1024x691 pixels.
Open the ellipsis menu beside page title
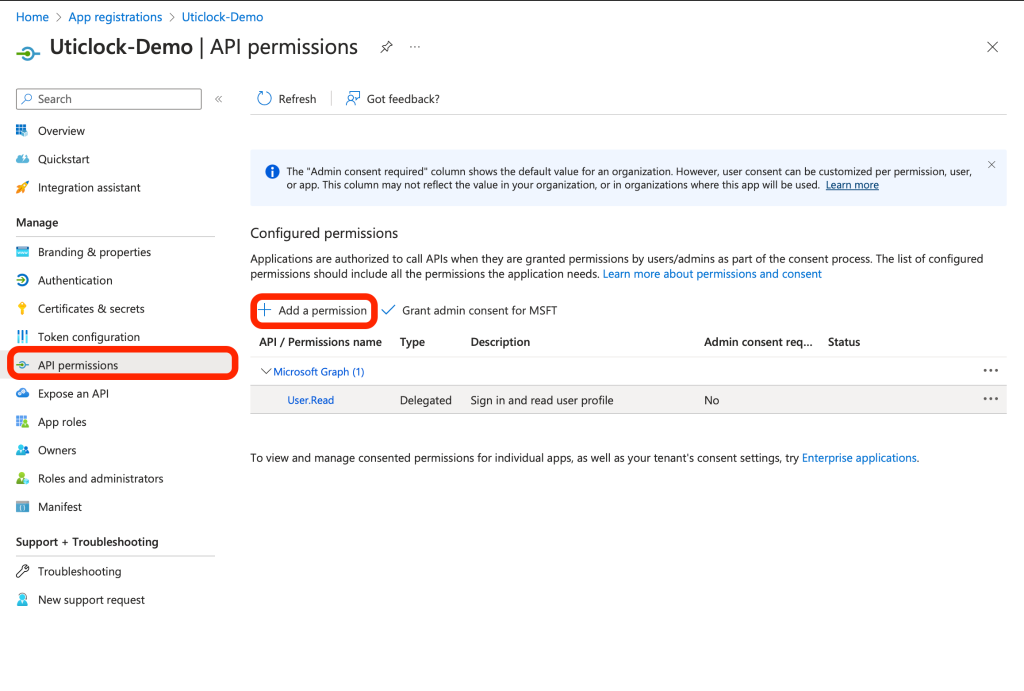point(415,47)
